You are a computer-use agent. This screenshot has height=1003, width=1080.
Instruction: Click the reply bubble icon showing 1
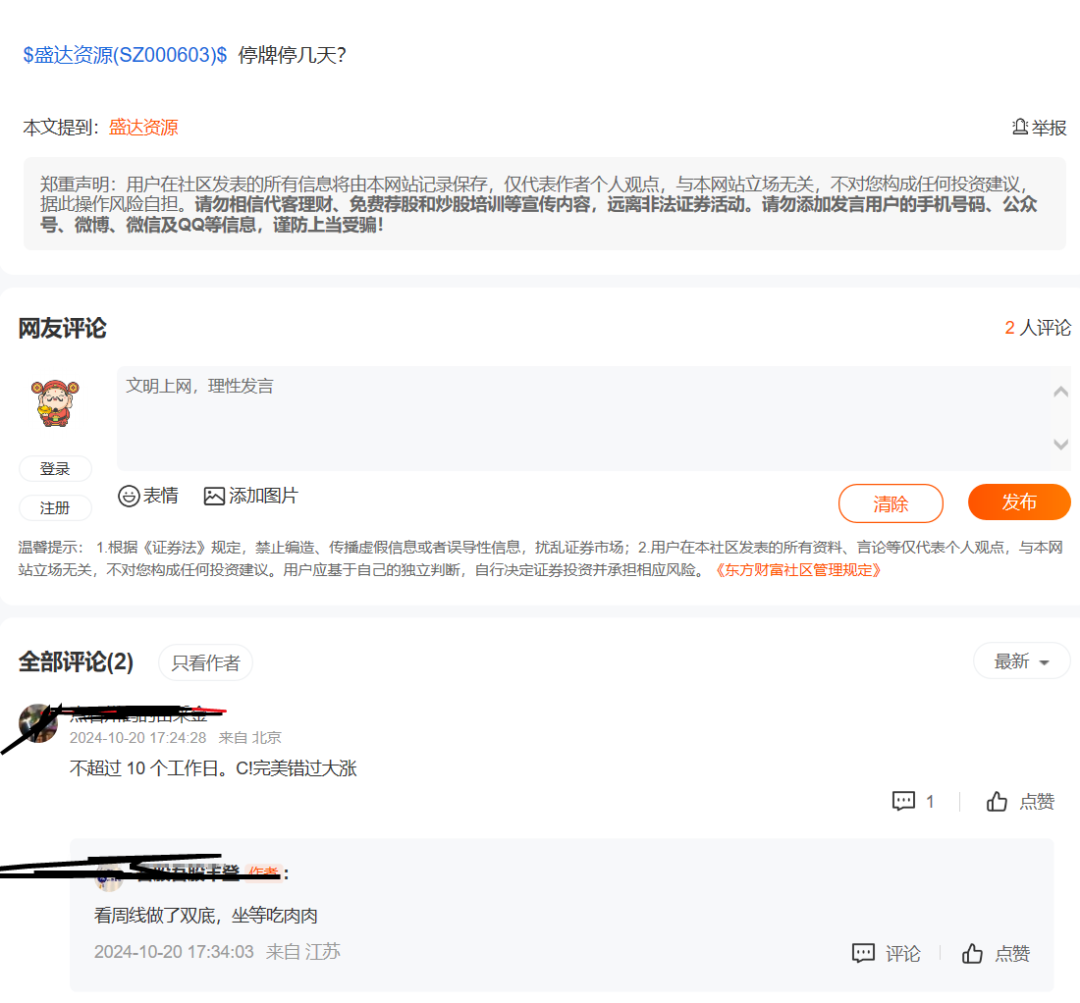tap(904, 800)
